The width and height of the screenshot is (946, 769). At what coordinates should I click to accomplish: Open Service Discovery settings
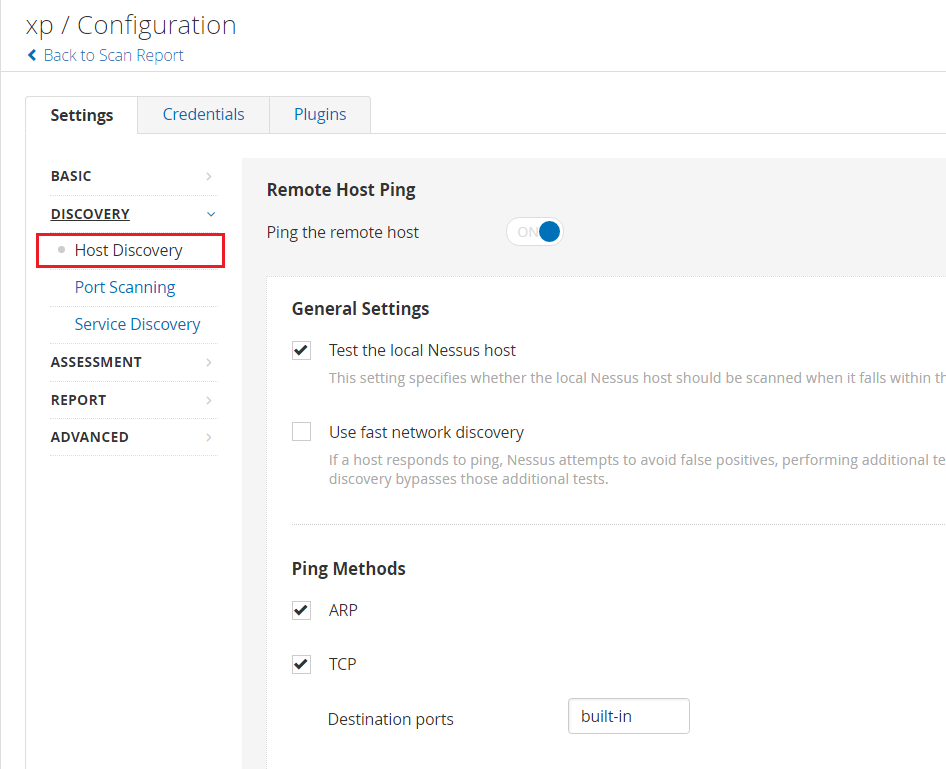click(x=138, y=324)
